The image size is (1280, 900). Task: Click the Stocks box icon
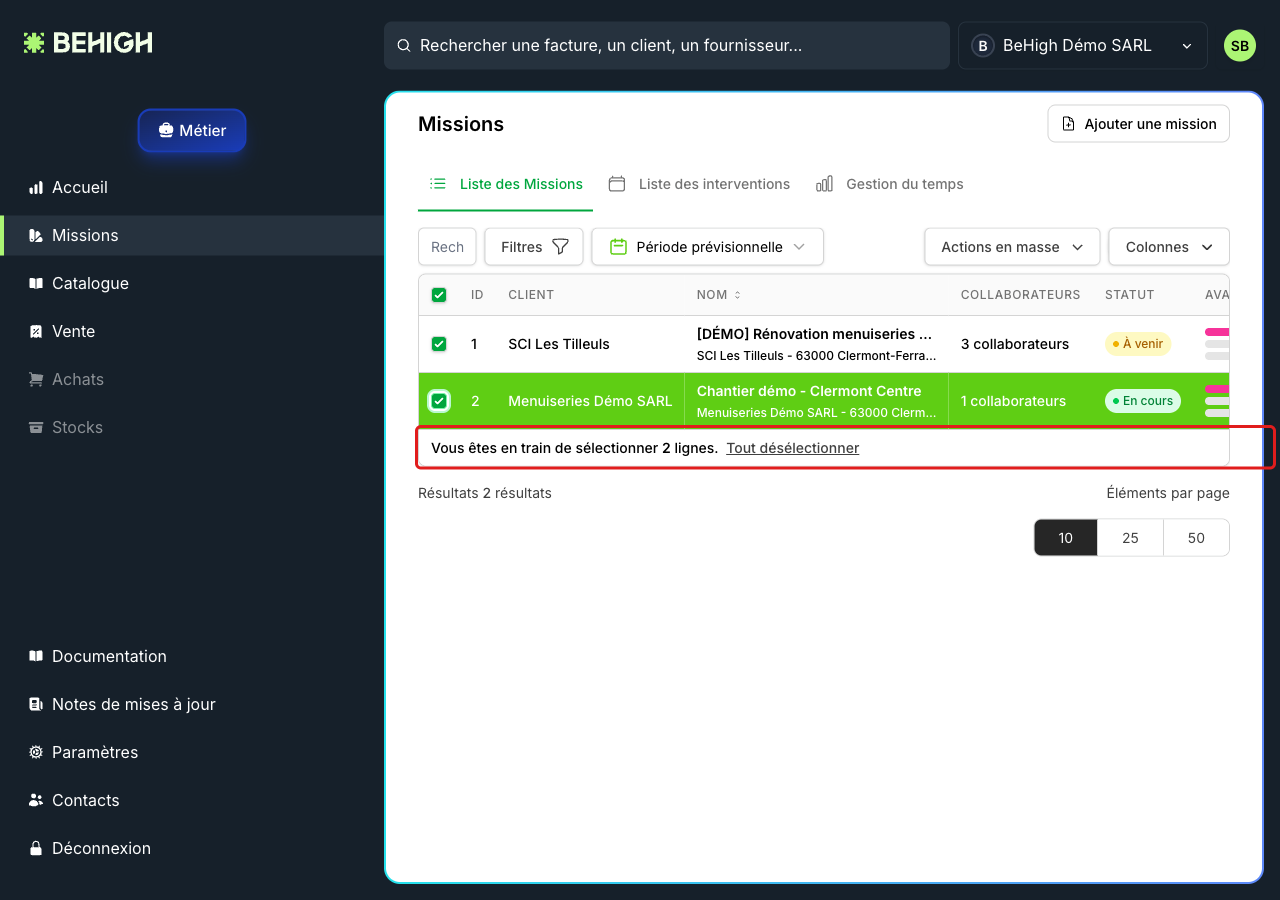point(36,427)
